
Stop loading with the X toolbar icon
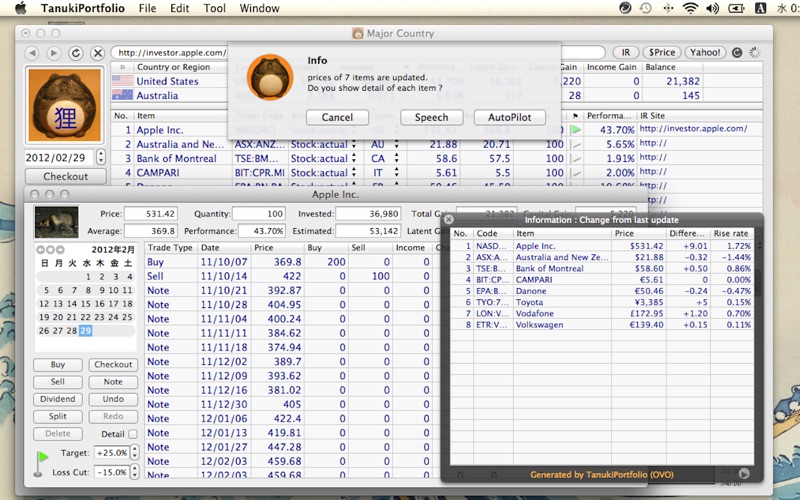pyautogui.click(x=97, y=53)
